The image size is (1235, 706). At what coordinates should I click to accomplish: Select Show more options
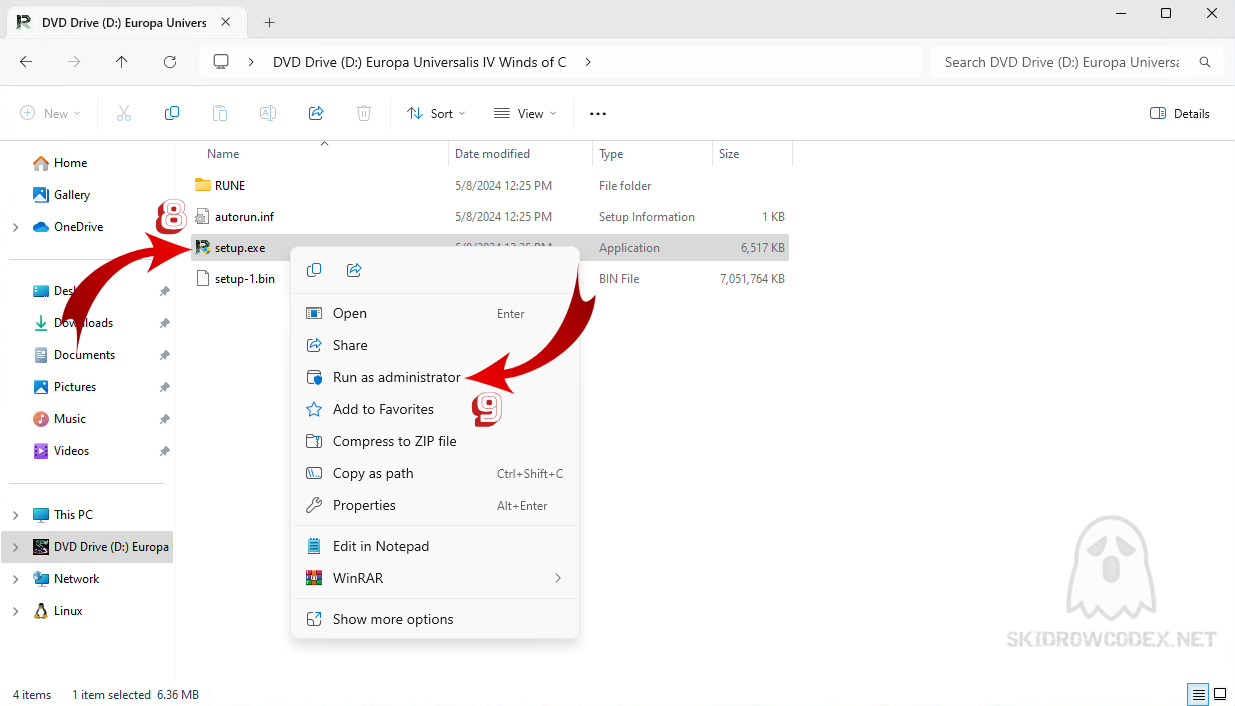[435, 619]
